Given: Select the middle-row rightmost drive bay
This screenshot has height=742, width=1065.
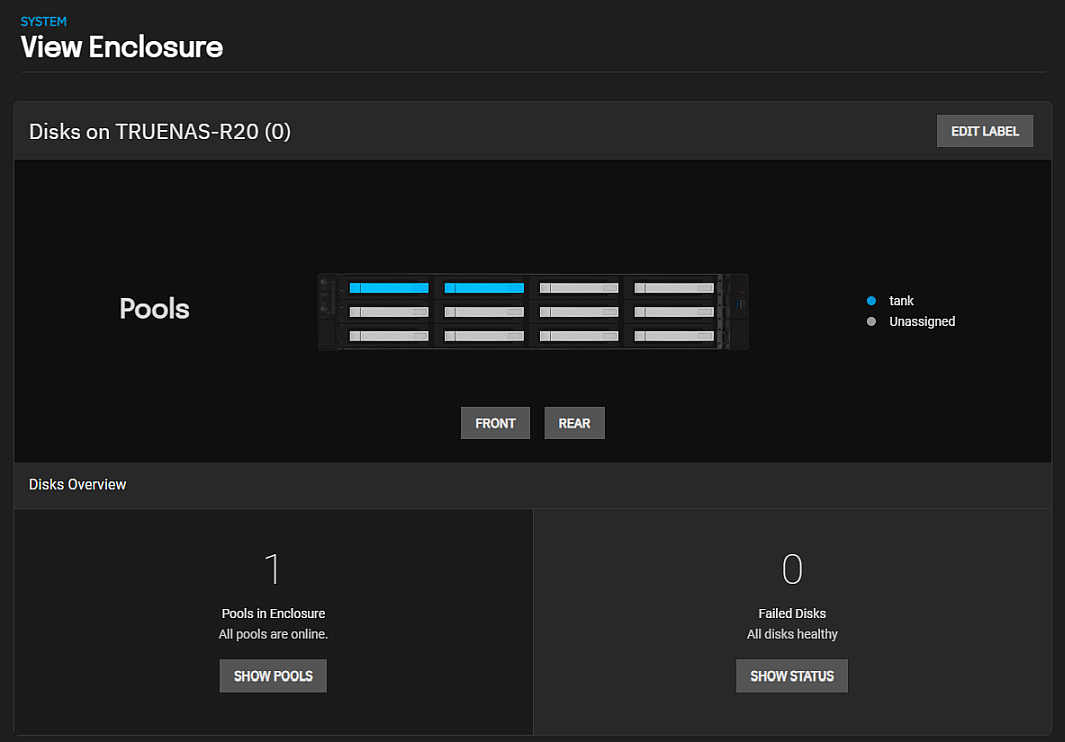Looking at the screenshot, I should pyautogui.click(x=674, y=312).
